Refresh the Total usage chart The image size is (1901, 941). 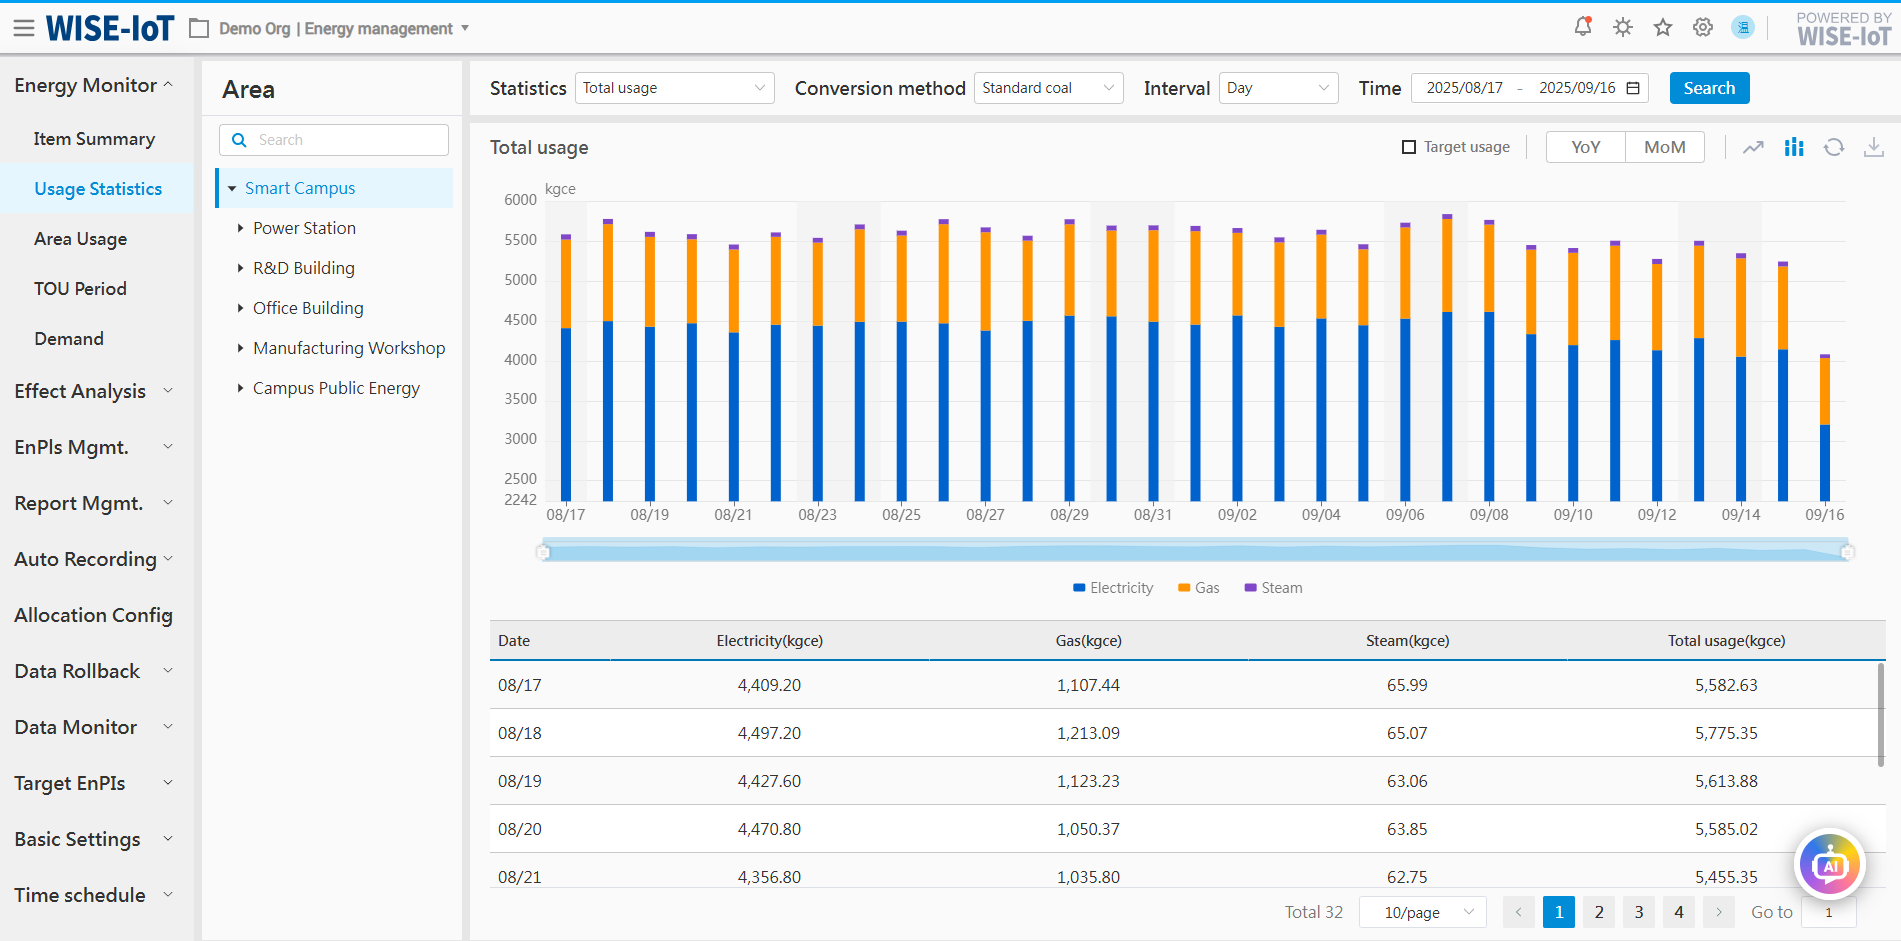click(x=1833, y=148)
